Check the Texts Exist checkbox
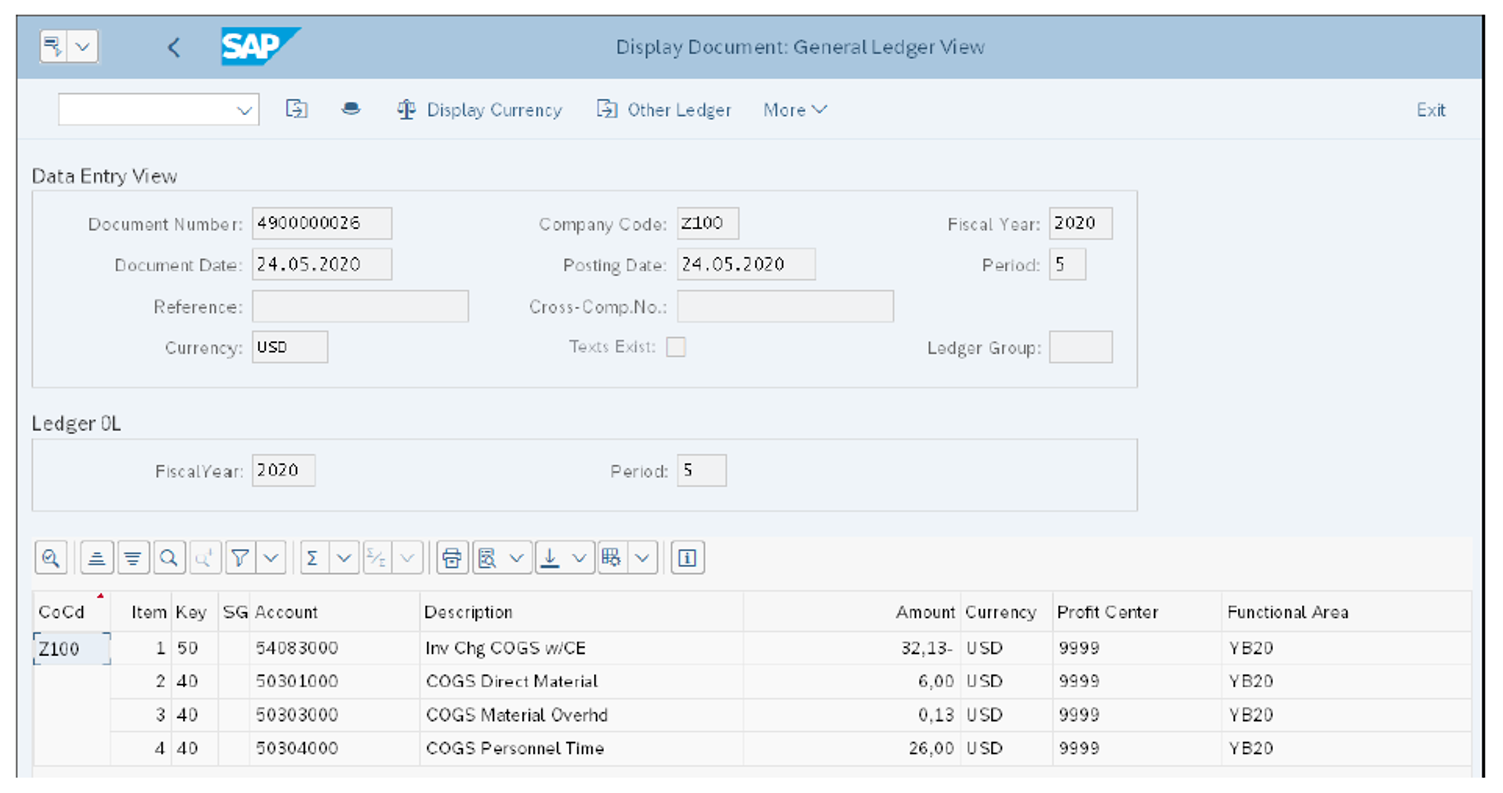The image size is (1503, 793). click(676, 345)
